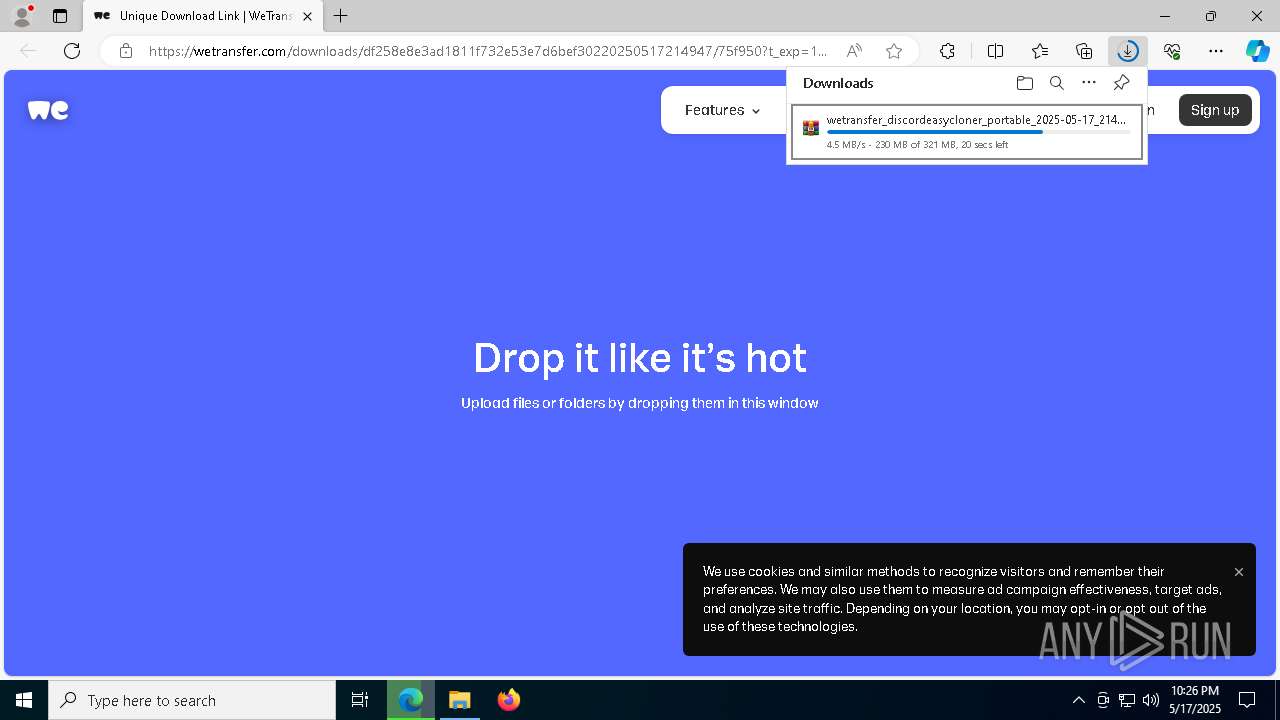Show hidden system tray icons
This screenshot has height=720, width=1280.
point(1078,700)
